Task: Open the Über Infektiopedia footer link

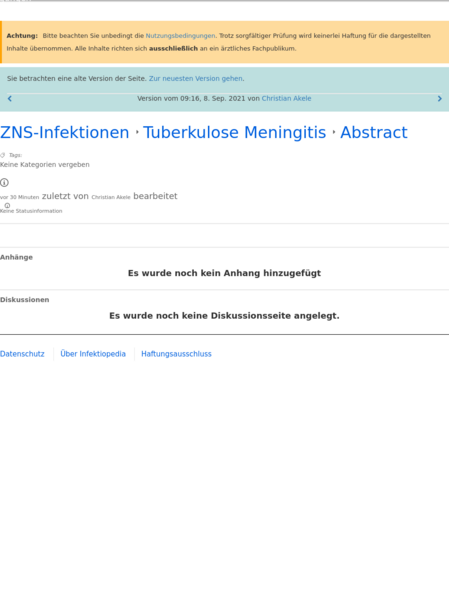Action: [x=93, y=354]
